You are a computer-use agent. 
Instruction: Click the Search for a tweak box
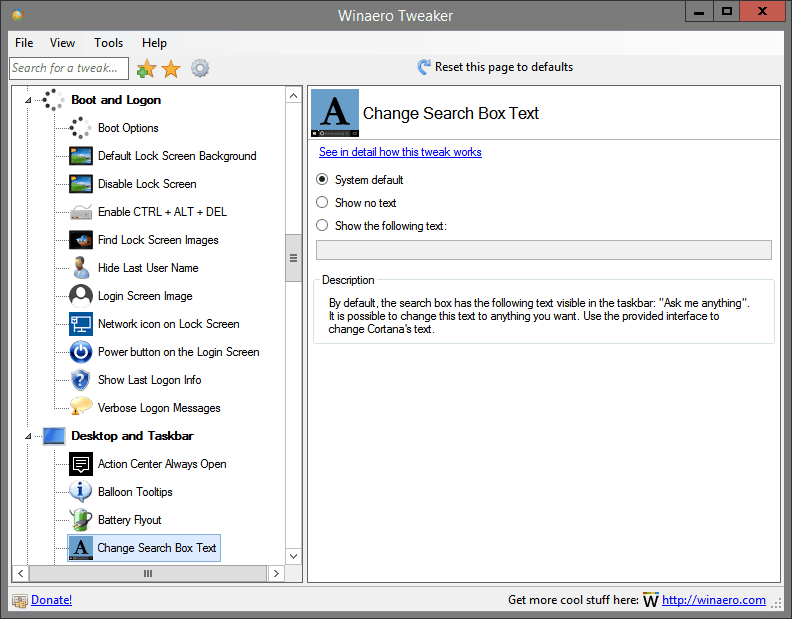(x=69, y=68)
